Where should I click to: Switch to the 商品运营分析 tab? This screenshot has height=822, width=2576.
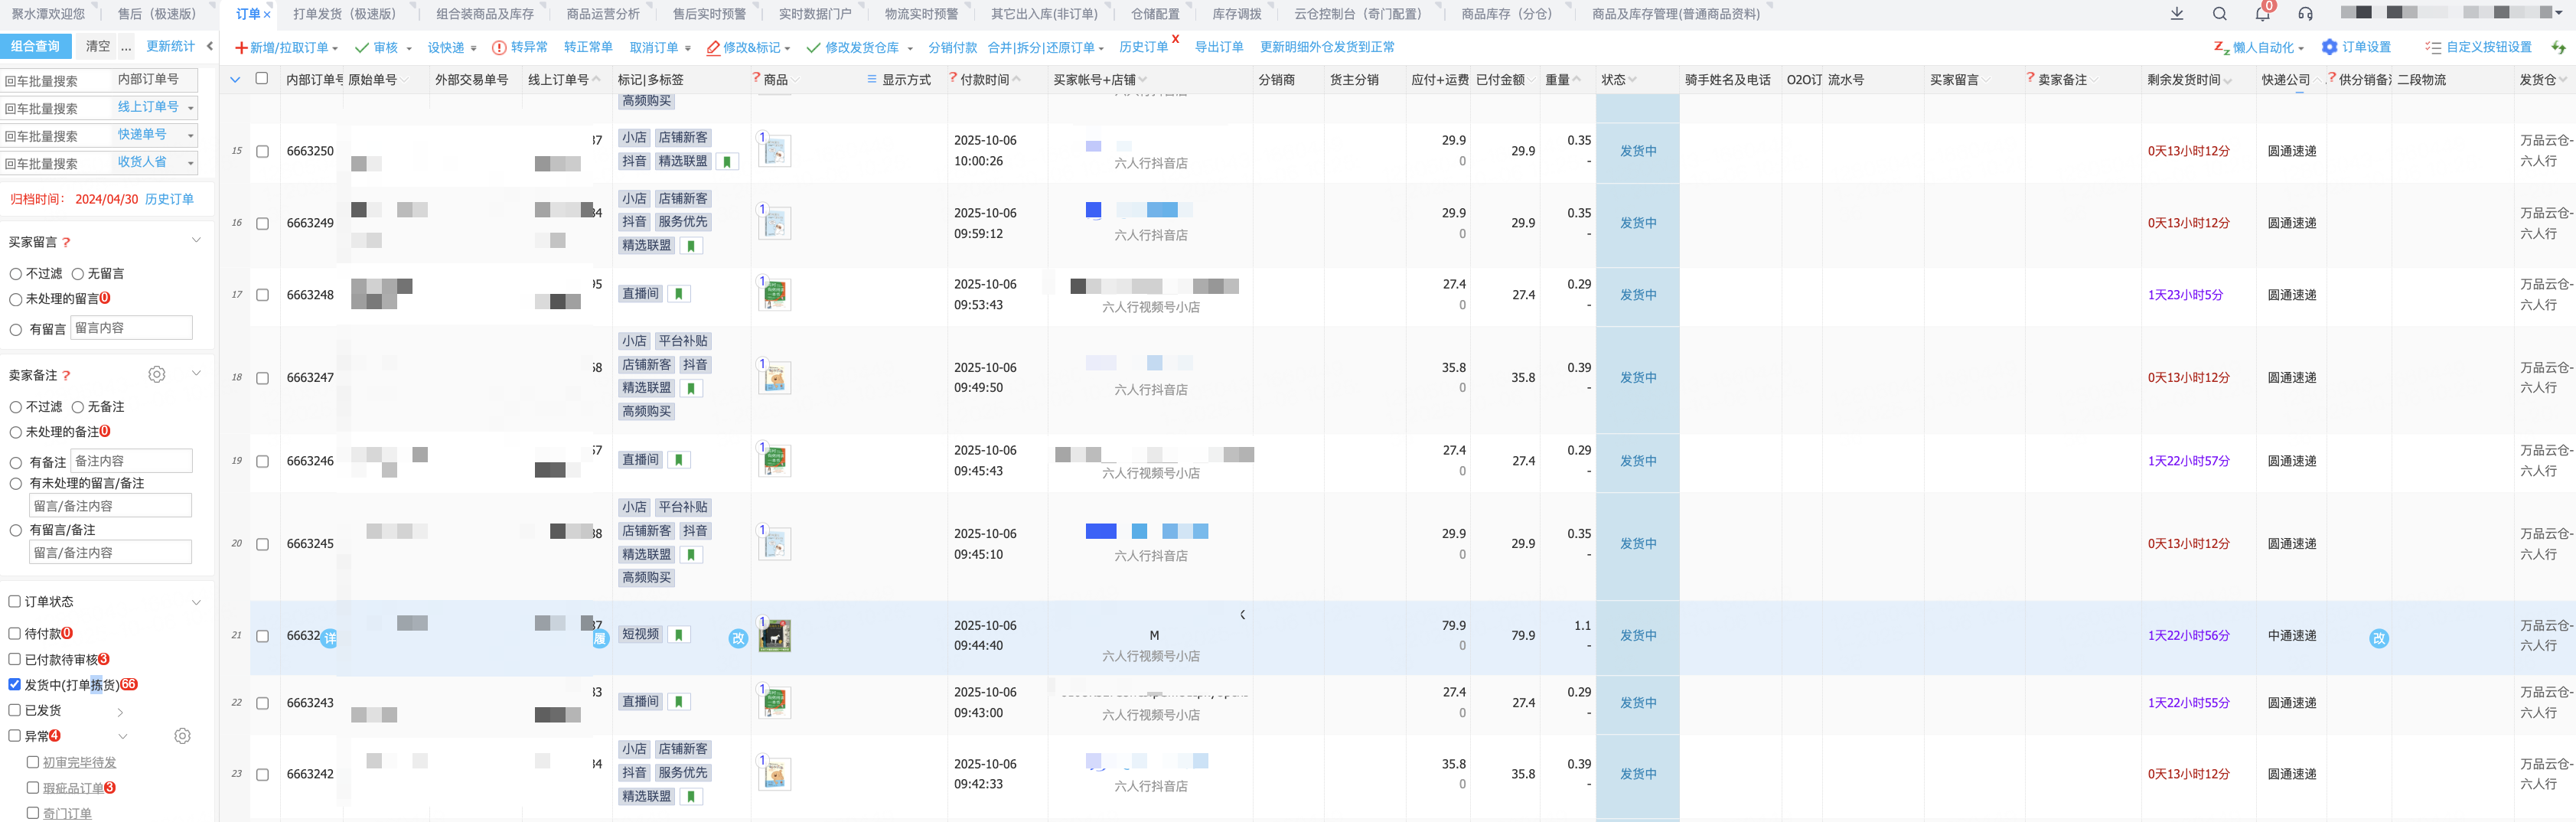click(x=603, y=14)
